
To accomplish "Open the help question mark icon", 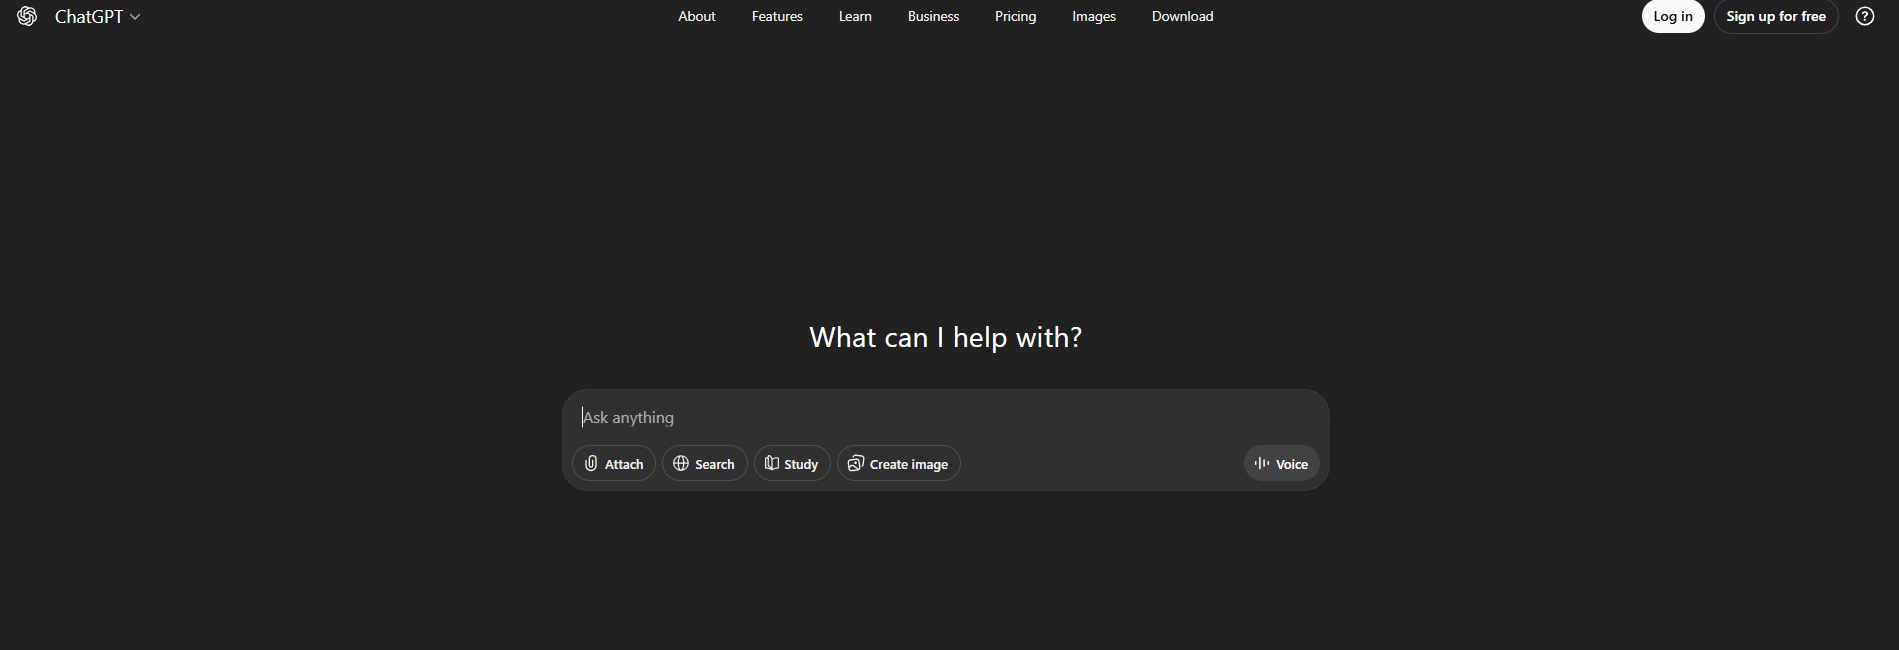I will [1865, 16].
